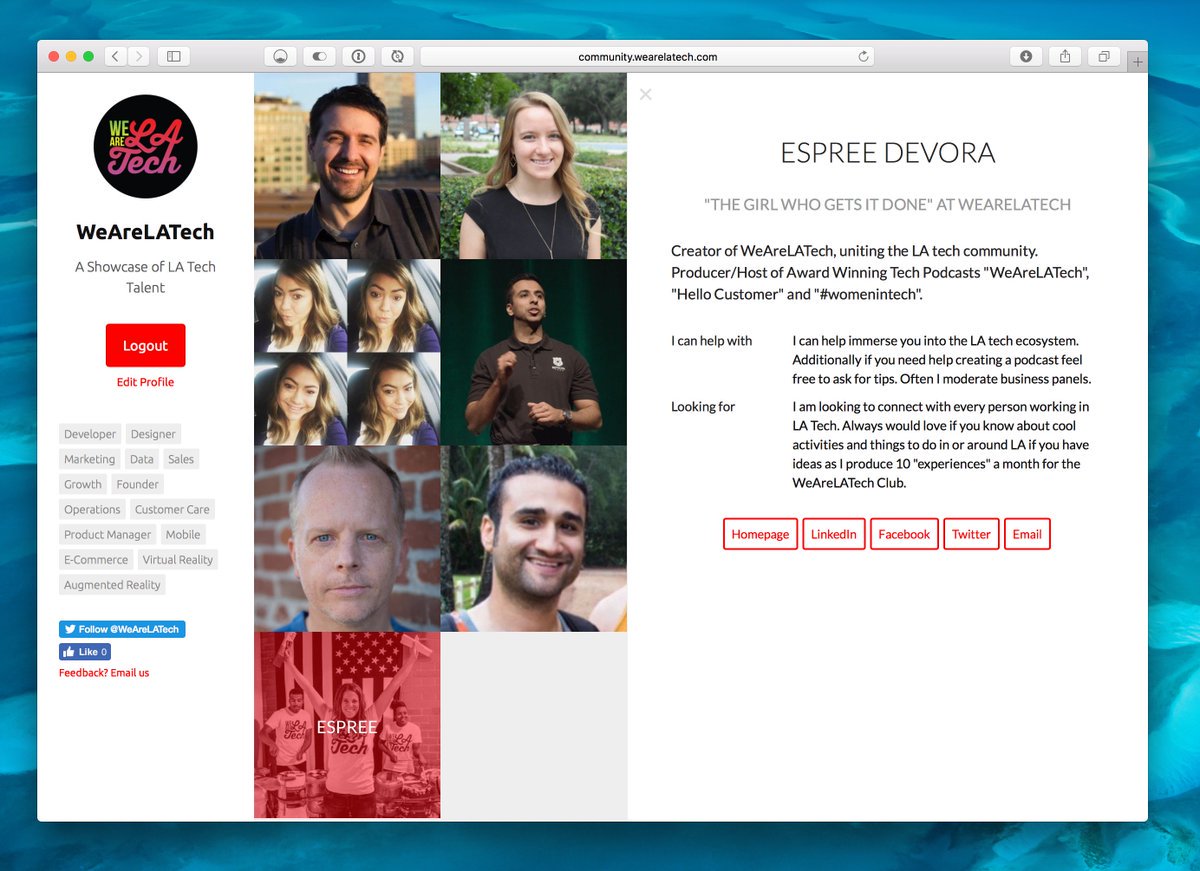The image size is (1200, 871).
Task: Open profile of dark-haired man by city skyline
Action: (347, 166)
